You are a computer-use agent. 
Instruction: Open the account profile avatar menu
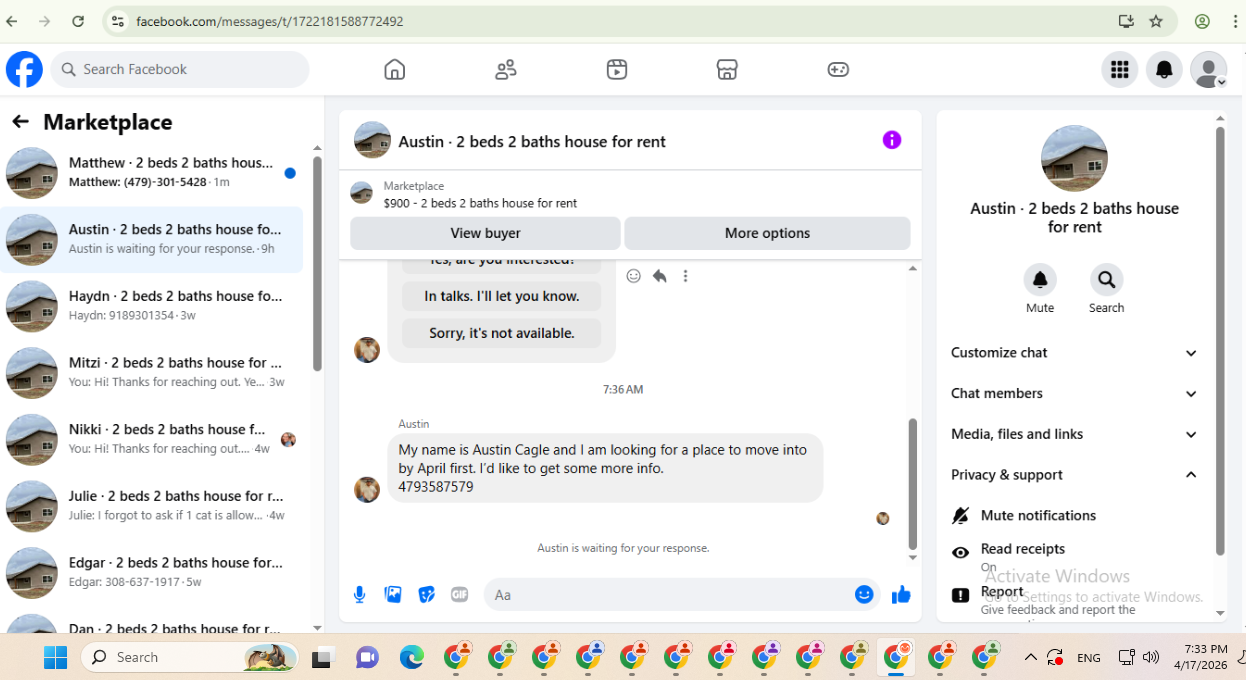(x=1208, y=69)
